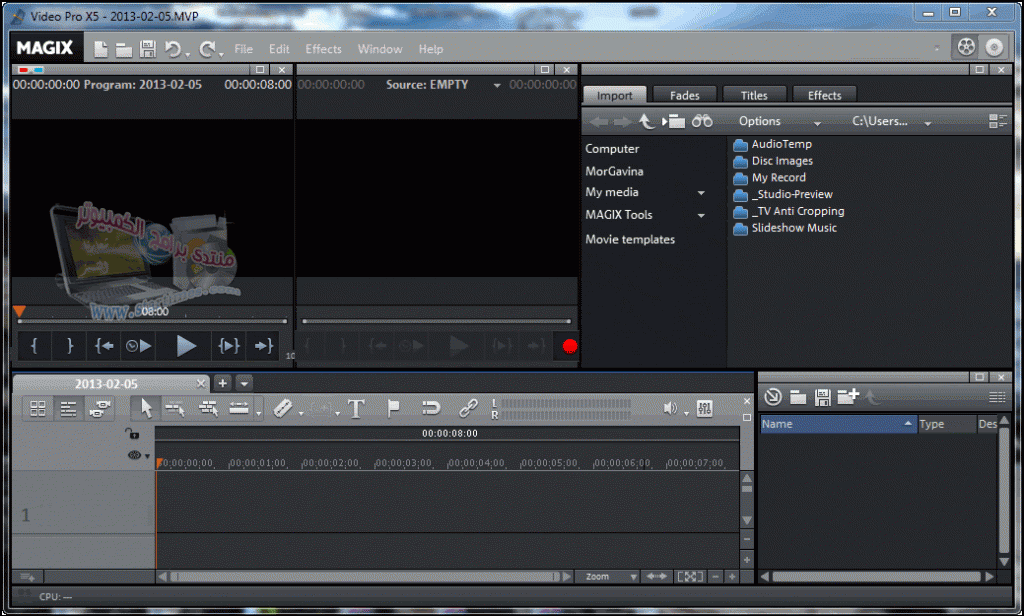Open the Edit menu
This screenshot has width=1024, height=616.
tap(279, 49)
